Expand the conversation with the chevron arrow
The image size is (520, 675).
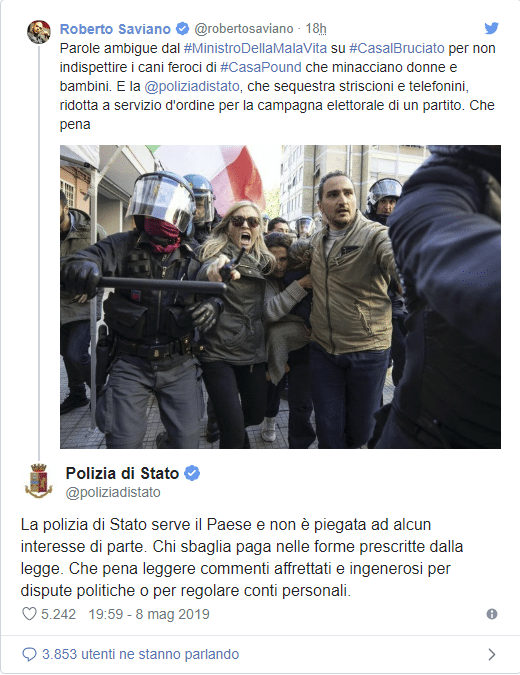(492, 654)
